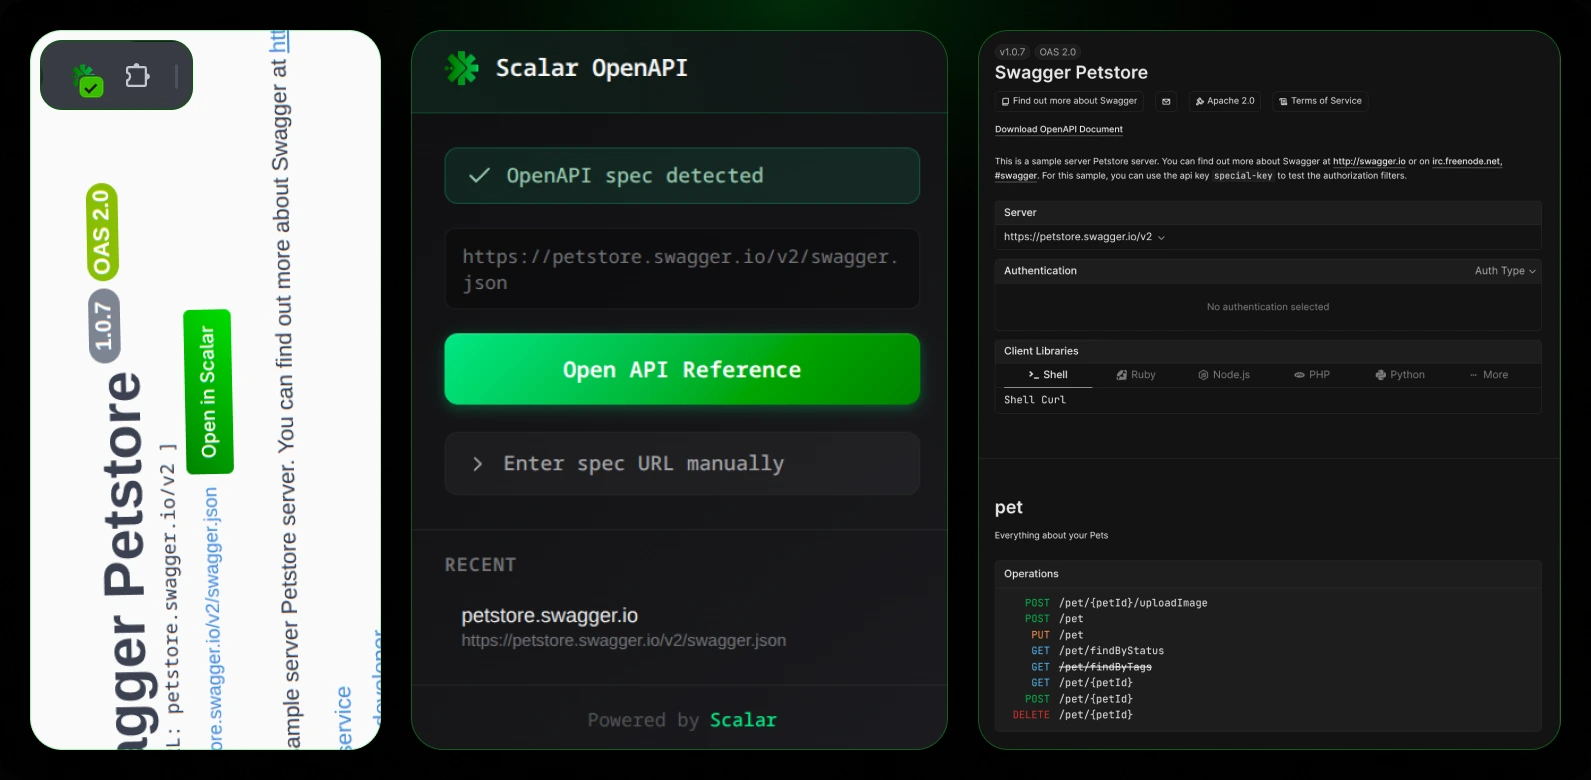
Task: Open the DELETE /pet/{petId} operation
Action: 1072,715
